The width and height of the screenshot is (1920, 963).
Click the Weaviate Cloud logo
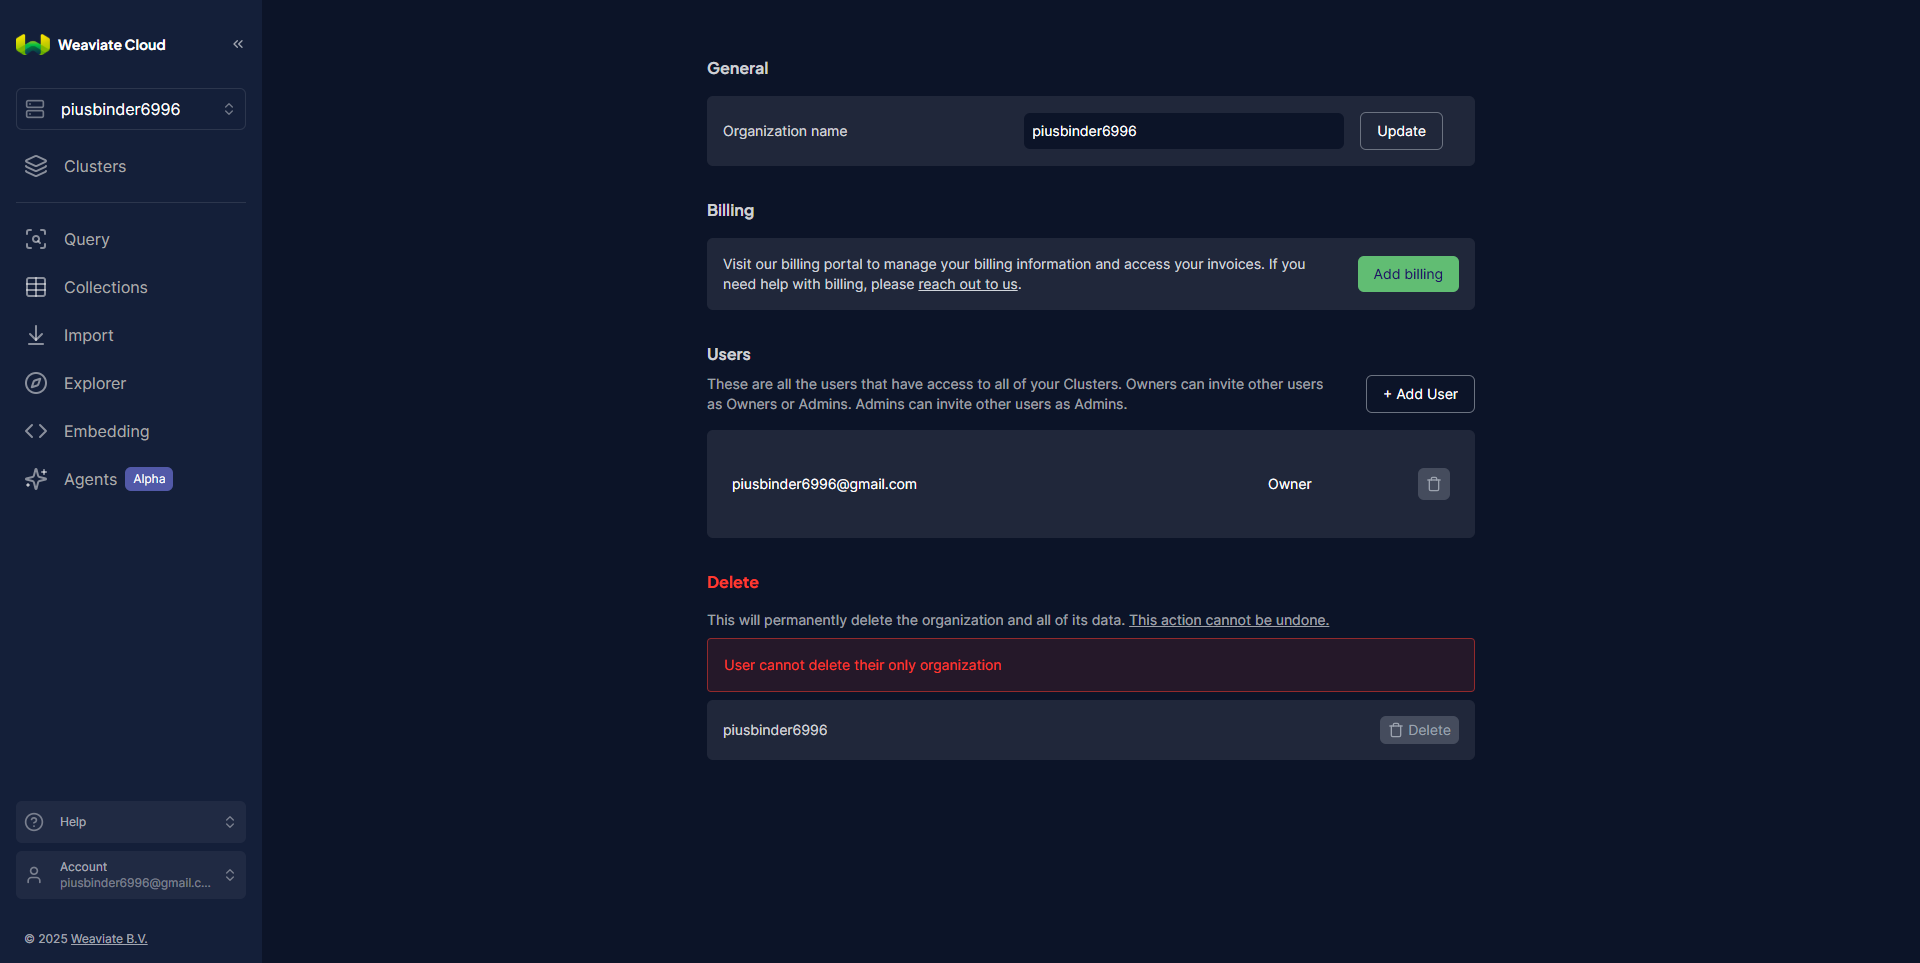point(90,45)
